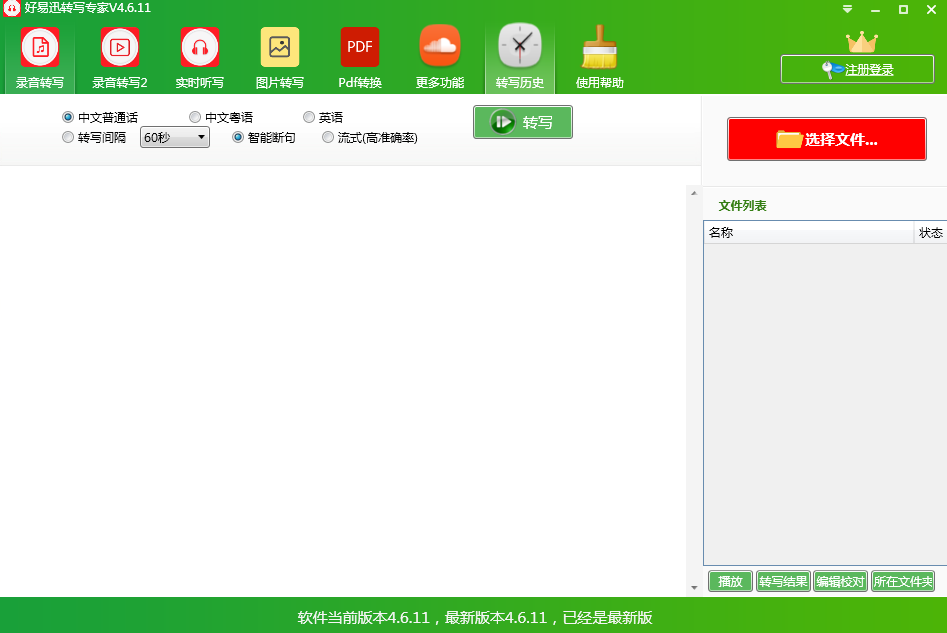Select 中文粤语 Cantonese language option
Image resolution: width=947 pixels, height=633 pixels.
195,116
